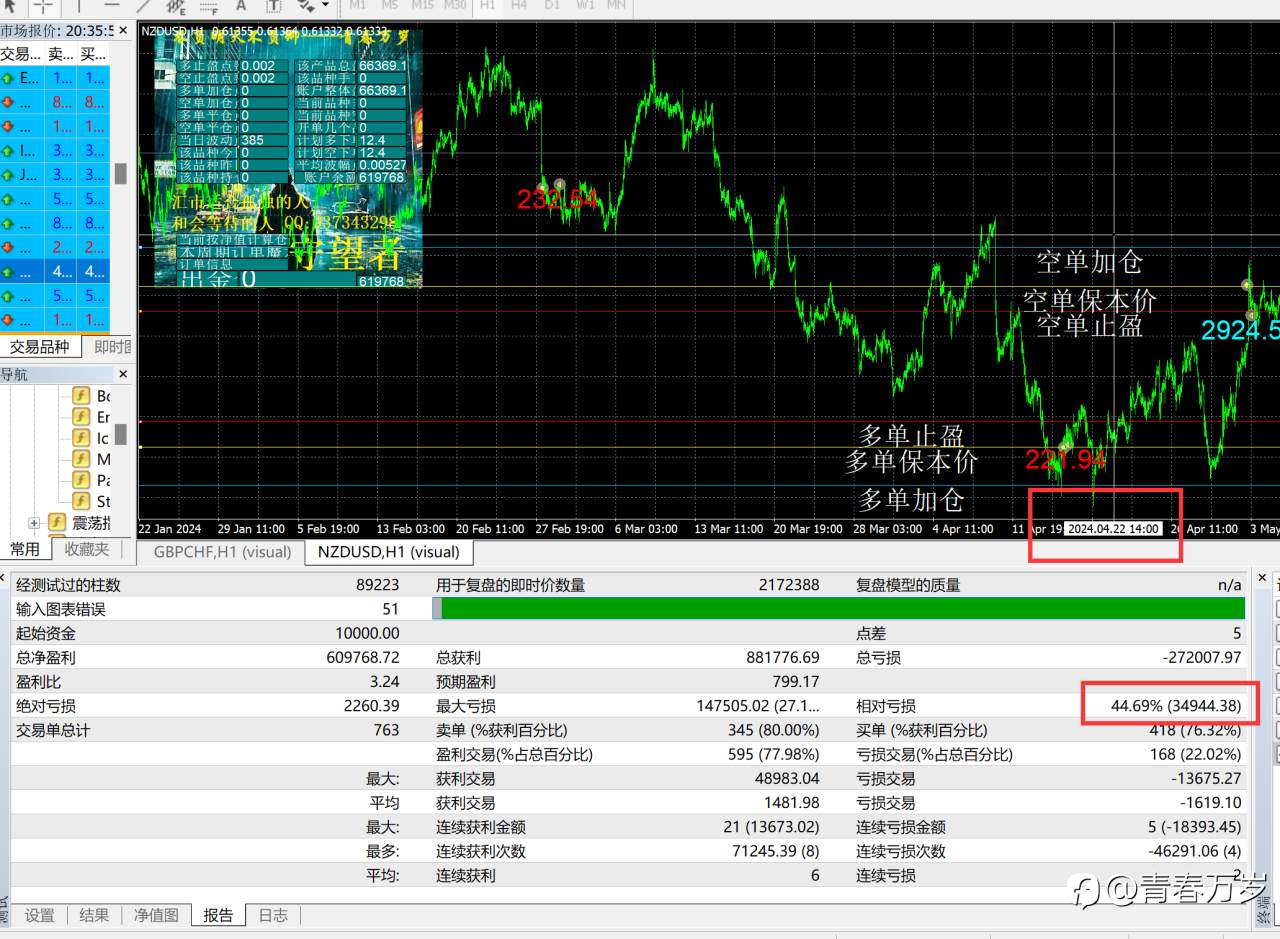
Task: Switch chart timeframe to MN
Action: coord(617,5)
